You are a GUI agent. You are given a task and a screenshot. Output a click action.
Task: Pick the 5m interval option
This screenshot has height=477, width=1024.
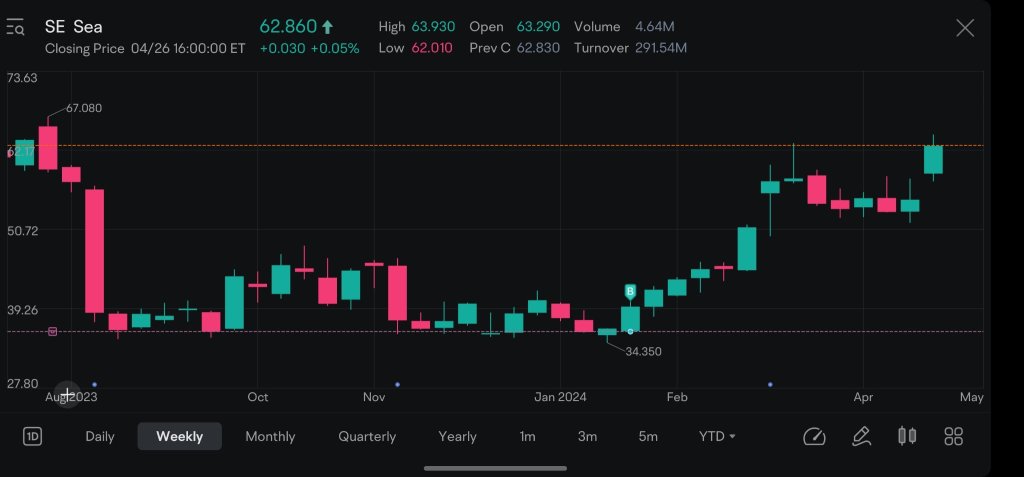(x=648, y=437)
